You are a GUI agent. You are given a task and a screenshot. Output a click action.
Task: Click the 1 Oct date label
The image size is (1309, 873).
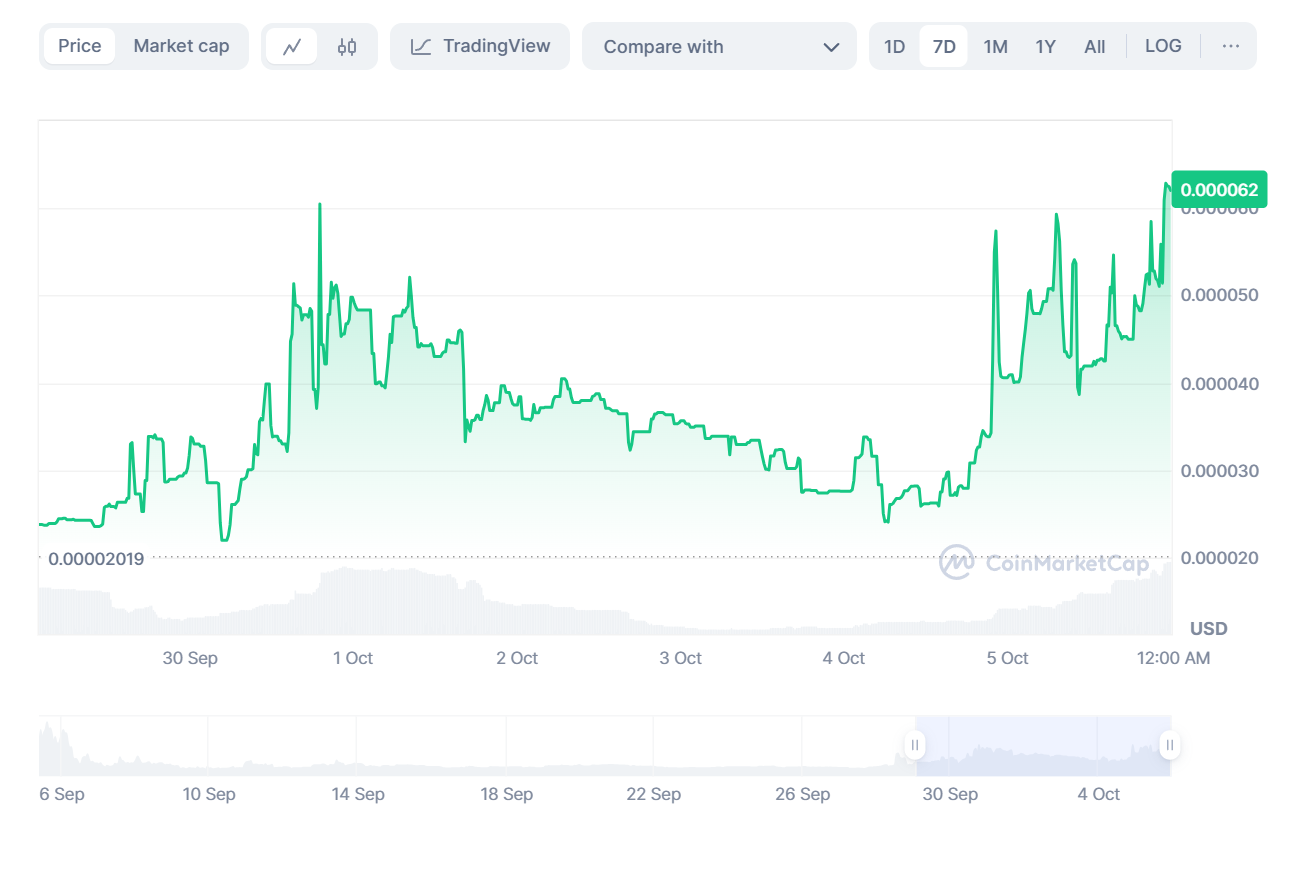click(x=353, y=658)
